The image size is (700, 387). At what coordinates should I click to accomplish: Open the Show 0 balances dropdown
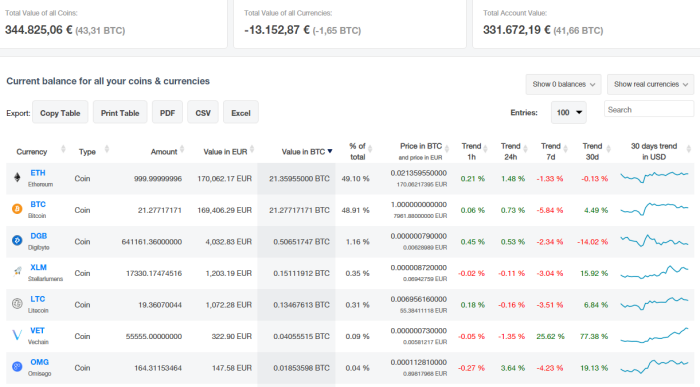click(563, 84)
